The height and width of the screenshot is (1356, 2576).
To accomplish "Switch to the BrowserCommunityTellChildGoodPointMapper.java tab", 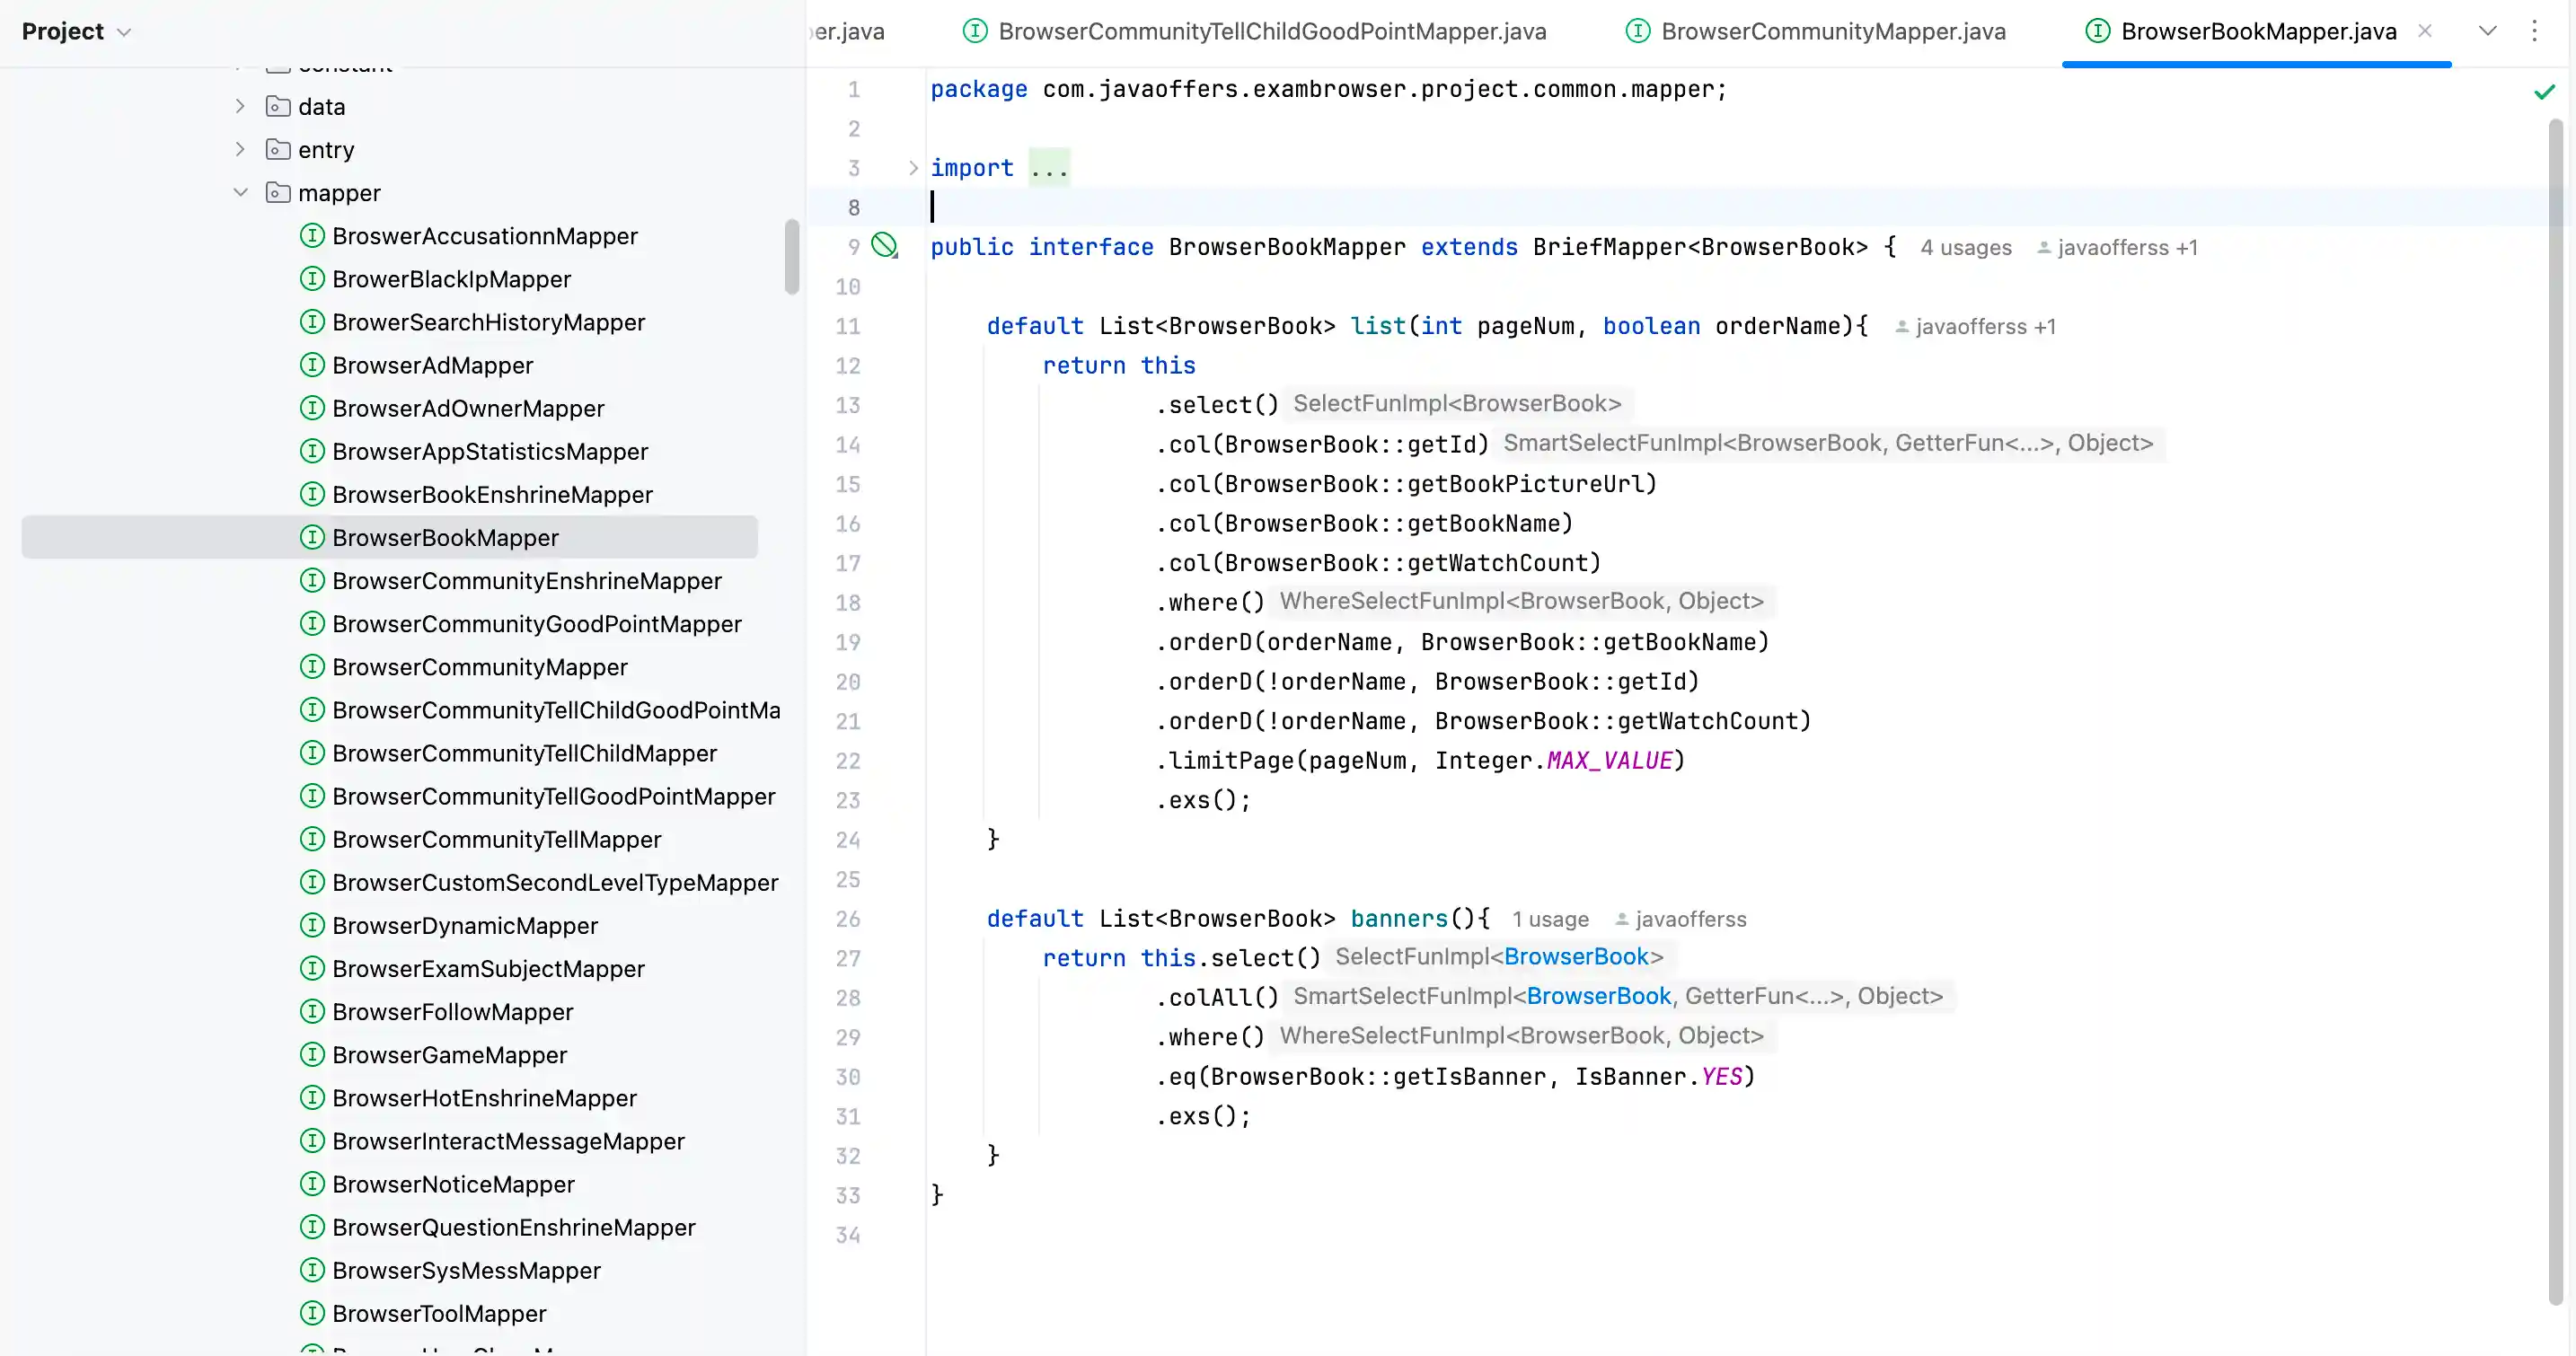I will click(1271, 31).
